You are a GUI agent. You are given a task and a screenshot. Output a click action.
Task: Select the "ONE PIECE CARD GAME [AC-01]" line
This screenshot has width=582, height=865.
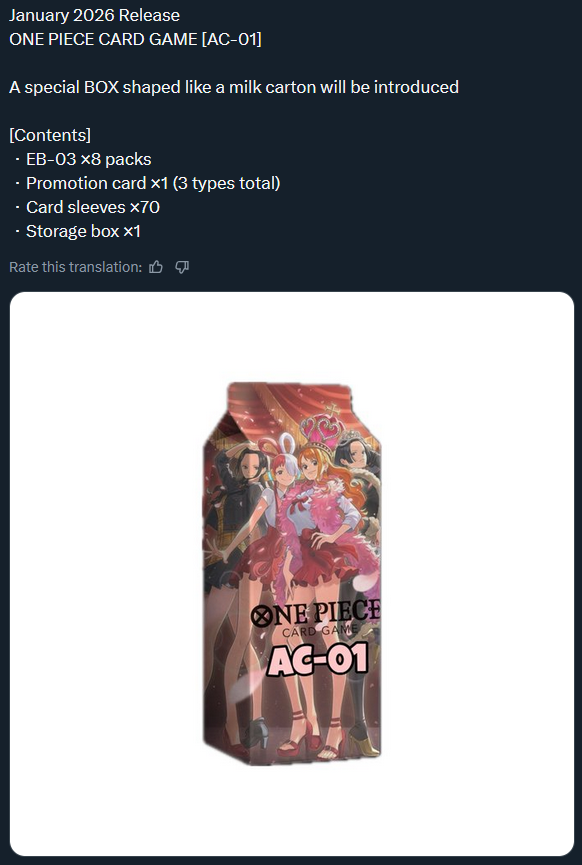point(135,39)
